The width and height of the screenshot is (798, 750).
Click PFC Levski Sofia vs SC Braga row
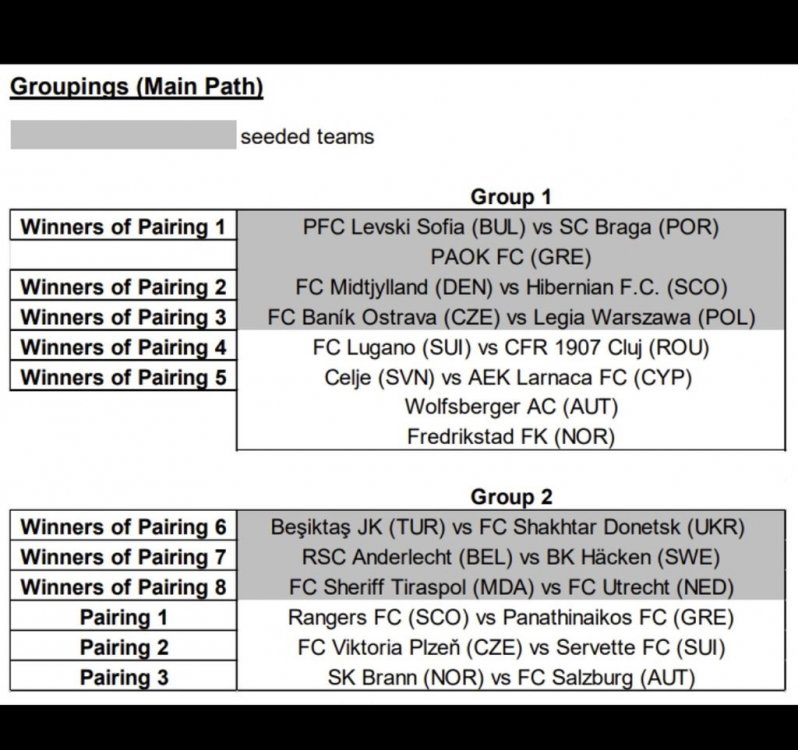(511, 227)
